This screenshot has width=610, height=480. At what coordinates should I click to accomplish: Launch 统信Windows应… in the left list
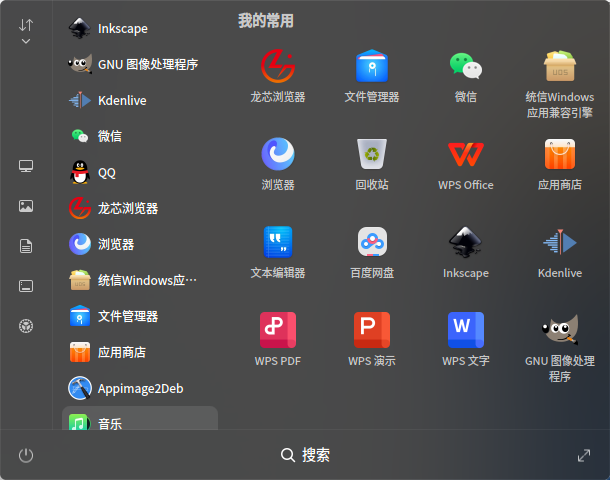click(140, 280)
